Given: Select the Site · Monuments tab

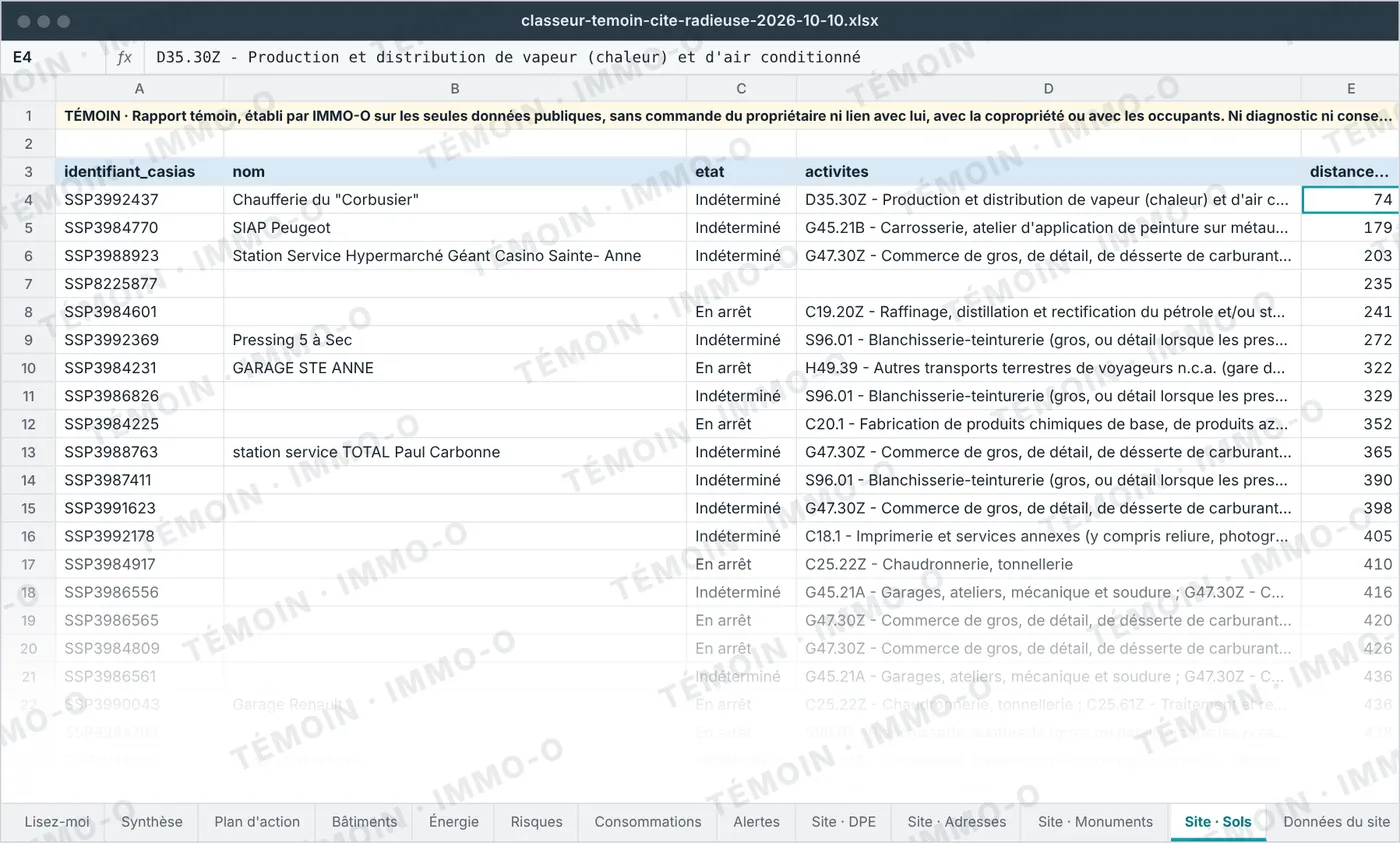Looking at the screenshot, I should [1095, 822].
